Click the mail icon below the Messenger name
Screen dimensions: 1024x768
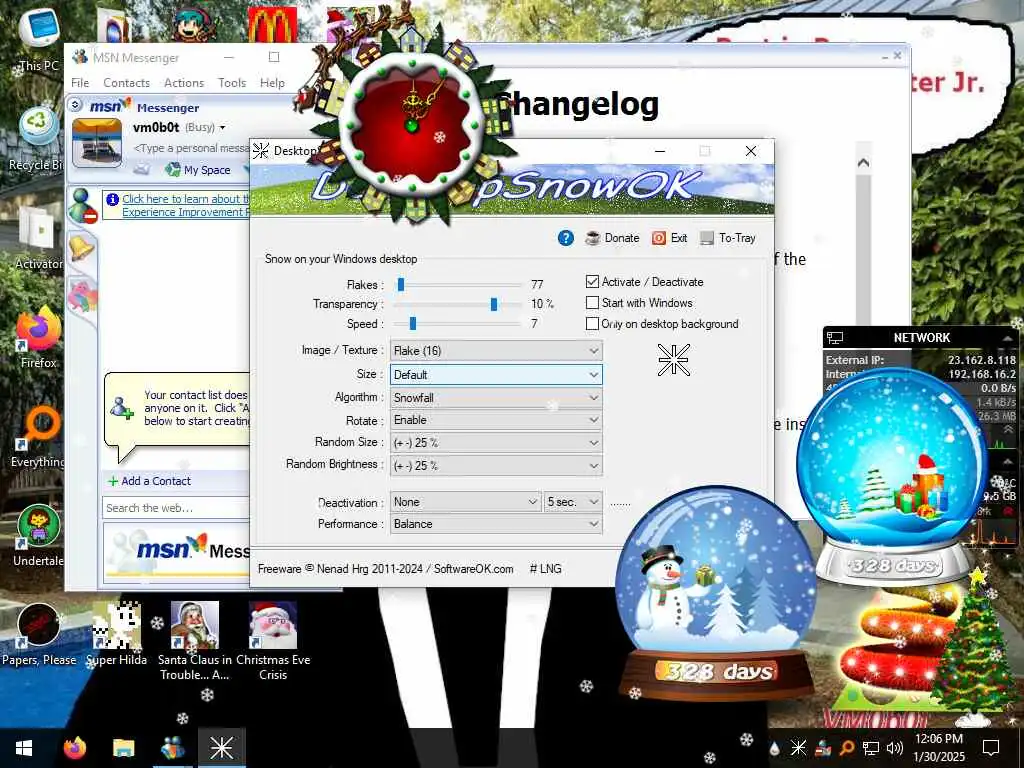[142, 170]
